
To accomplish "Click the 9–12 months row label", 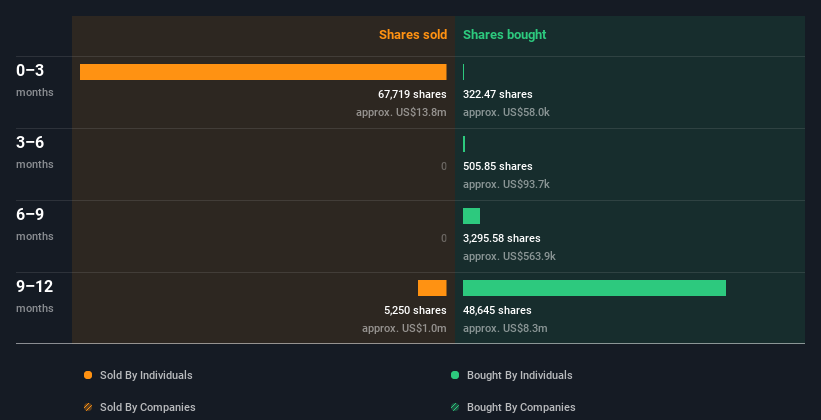I will tap(35, 296).
